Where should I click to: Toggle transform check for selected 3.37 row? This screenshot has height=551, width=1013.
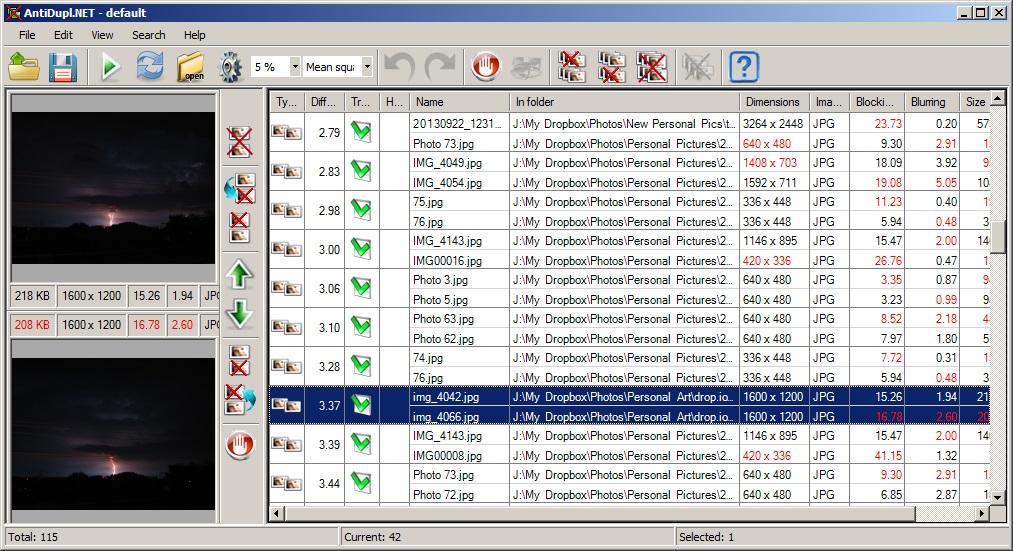[361, 405]
